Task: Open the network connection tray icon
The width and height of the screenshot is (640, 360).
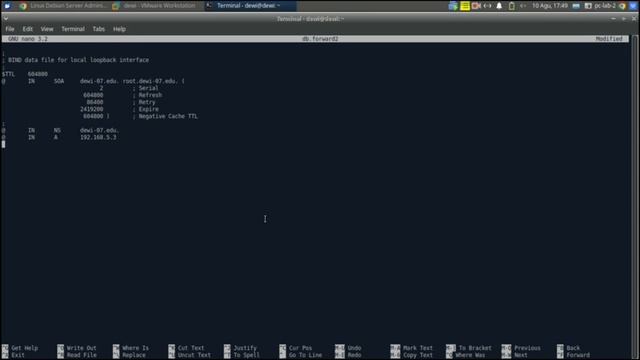Action: [x=487, y=6]
